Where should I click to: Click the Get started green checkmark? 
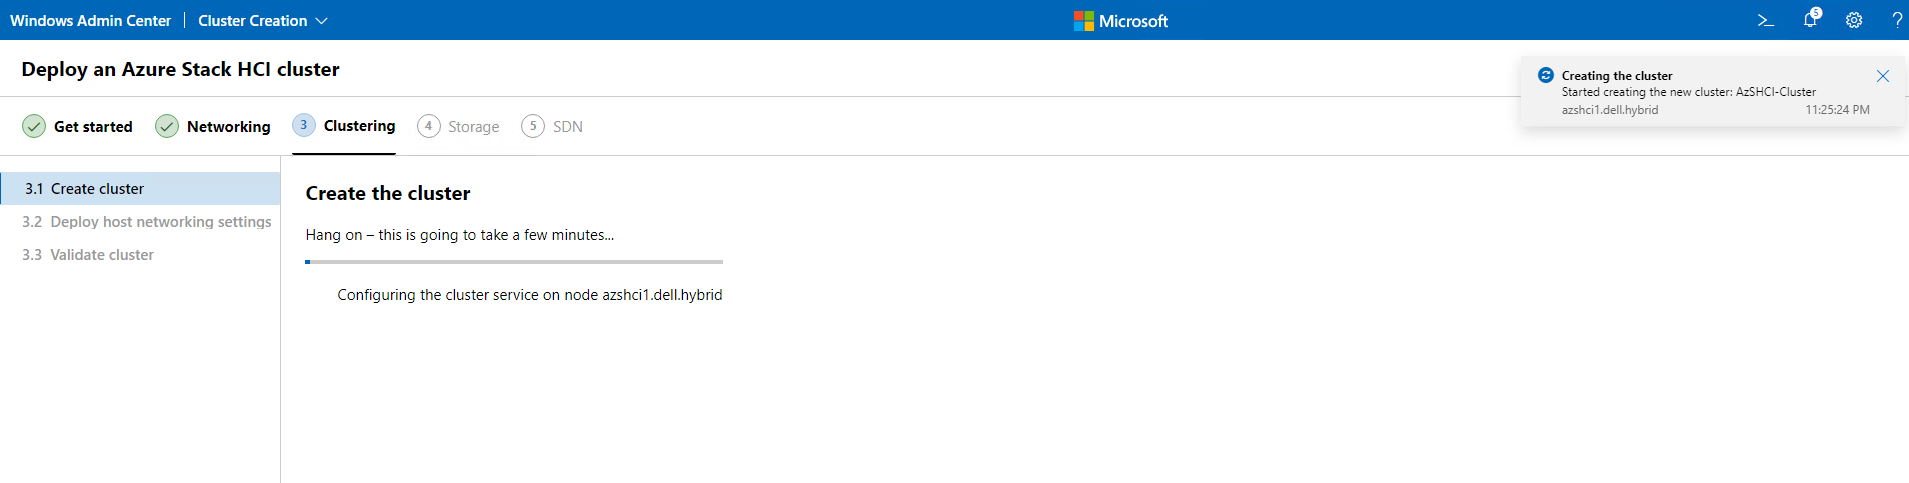[34, 126]
